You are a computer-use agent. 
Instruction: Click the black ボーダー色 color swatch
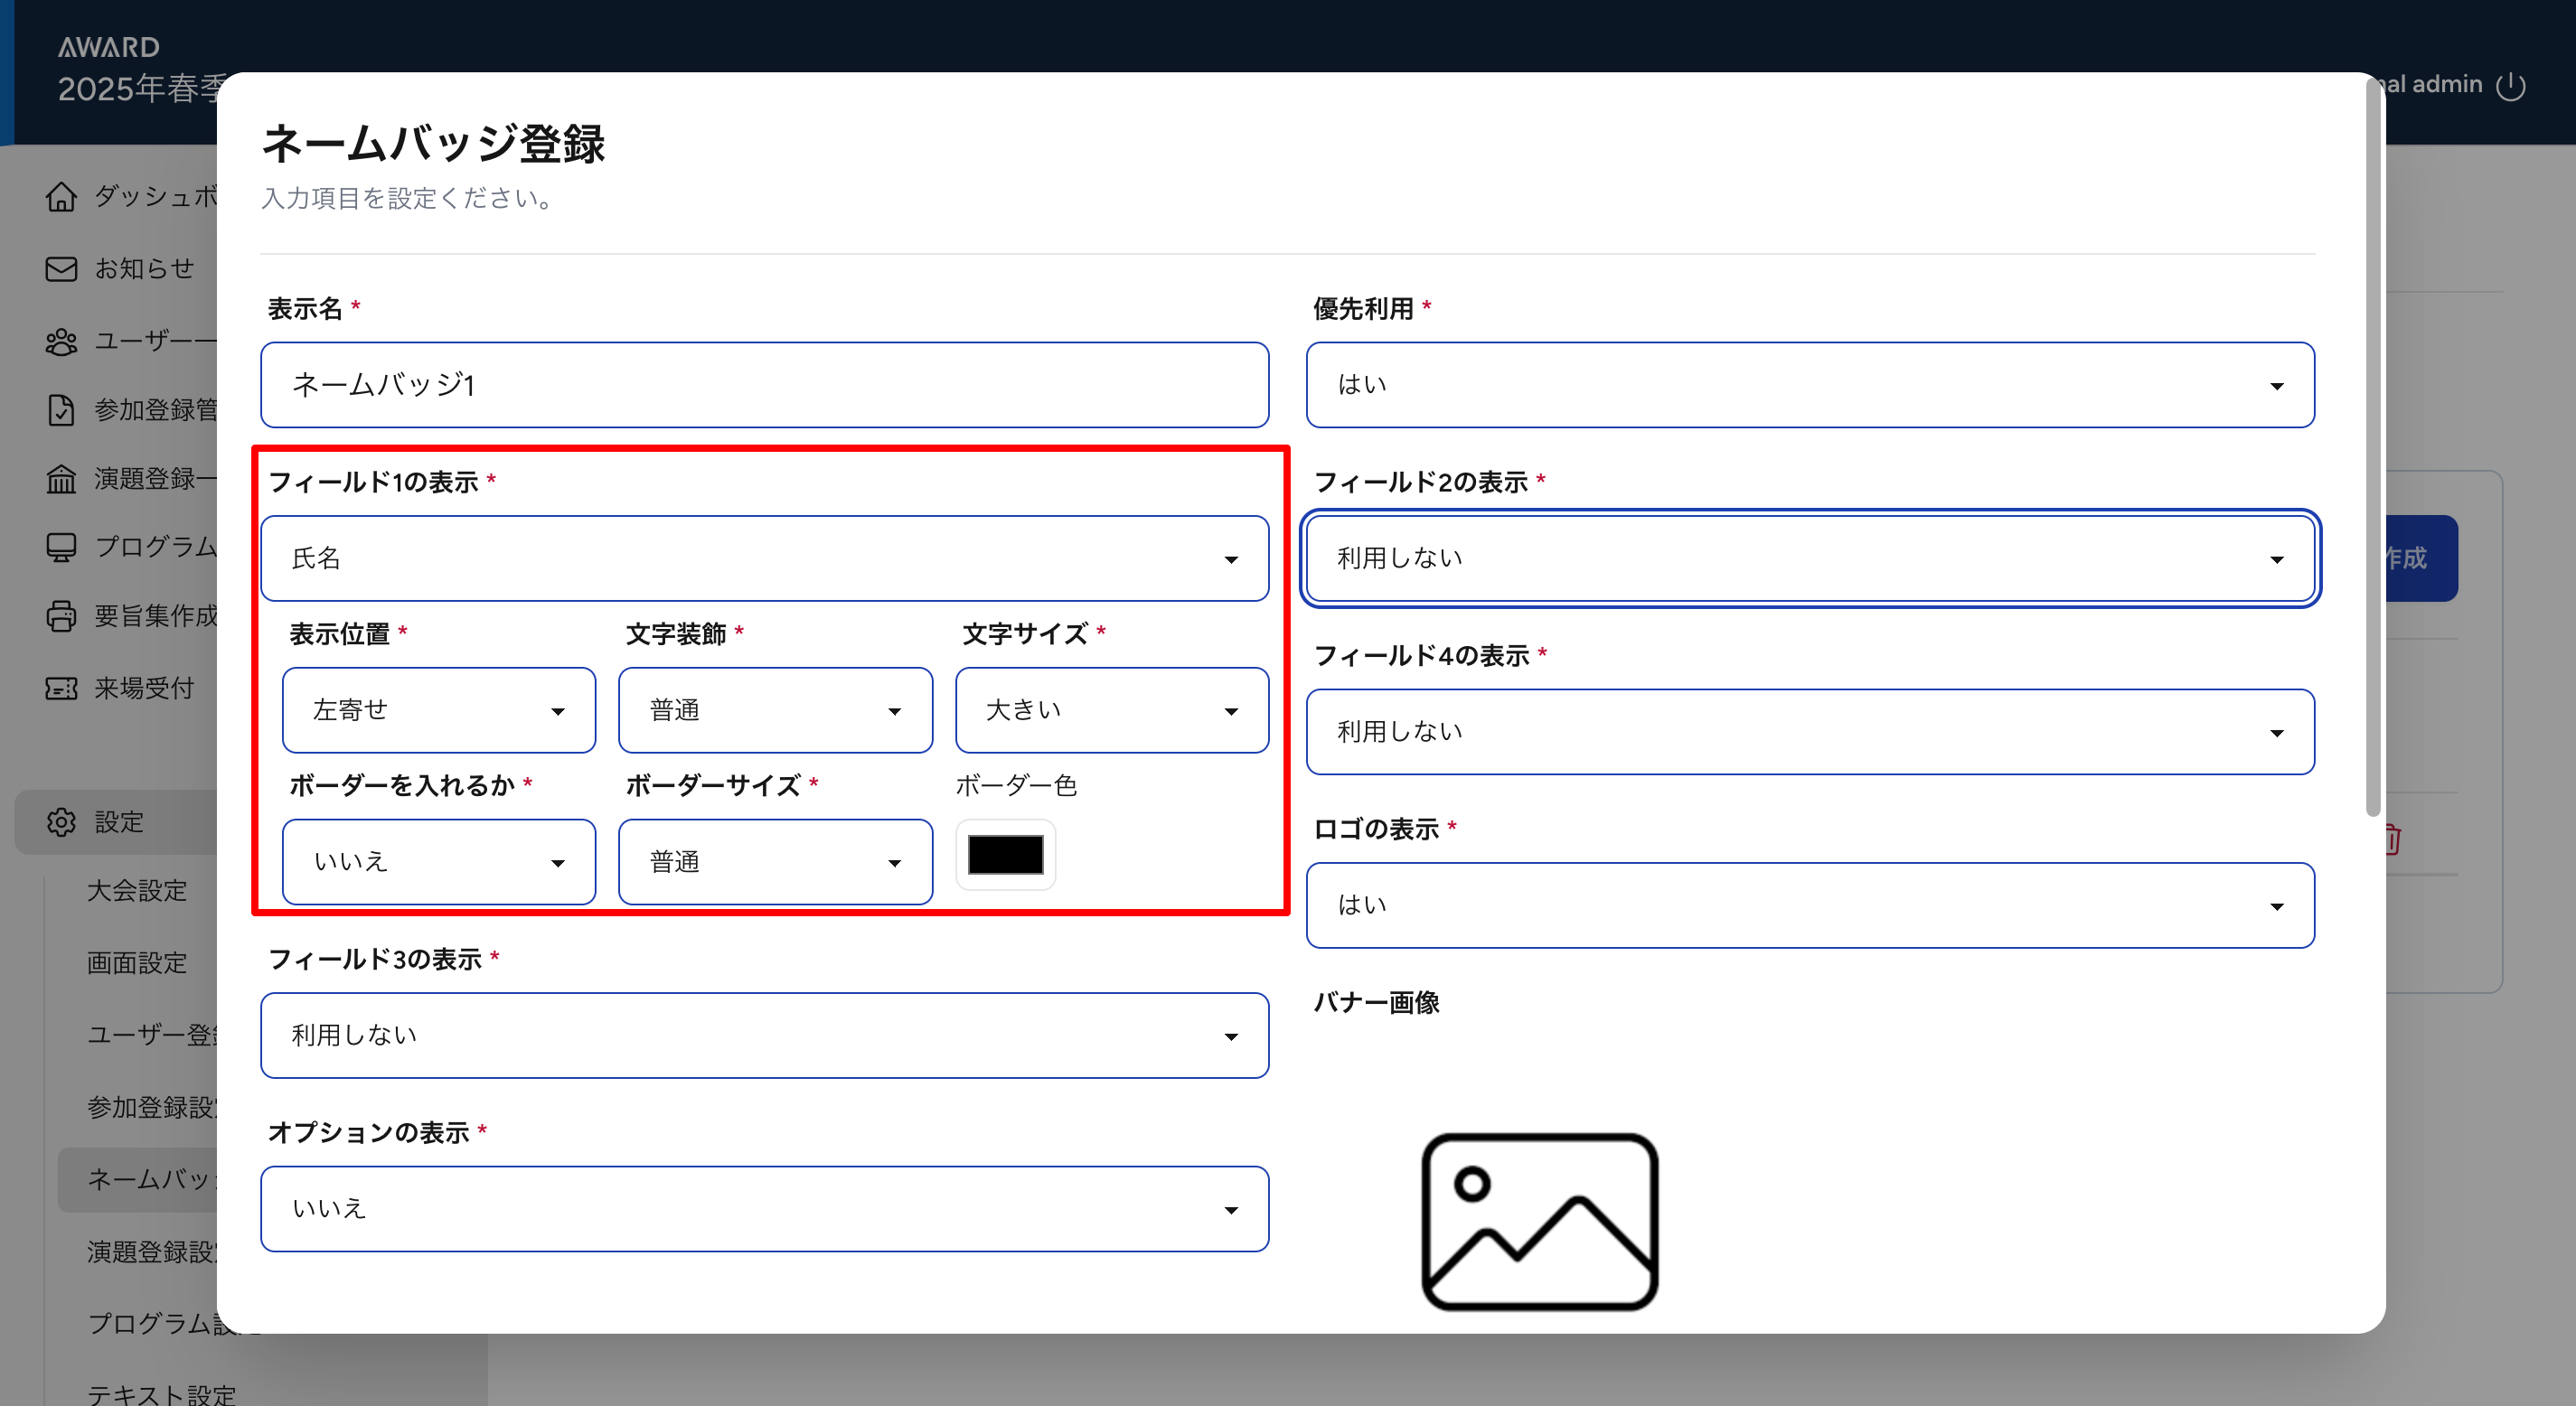point(1005,855)
